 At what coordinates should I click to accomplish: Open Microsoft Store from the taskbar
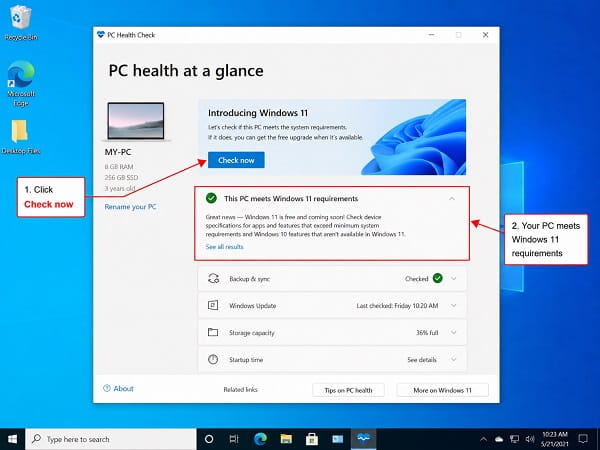point(312,439)
